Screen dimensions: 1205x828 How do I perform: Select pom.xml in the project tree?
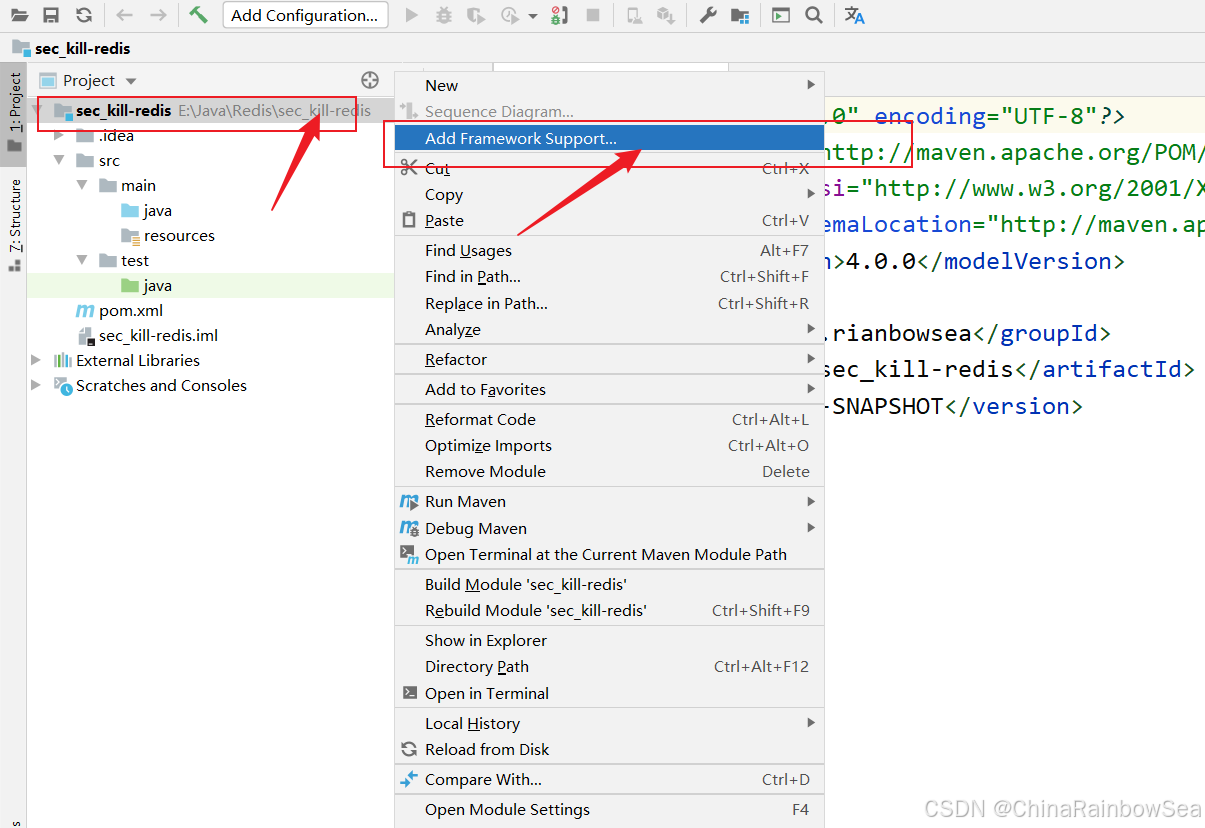(130, 310)
